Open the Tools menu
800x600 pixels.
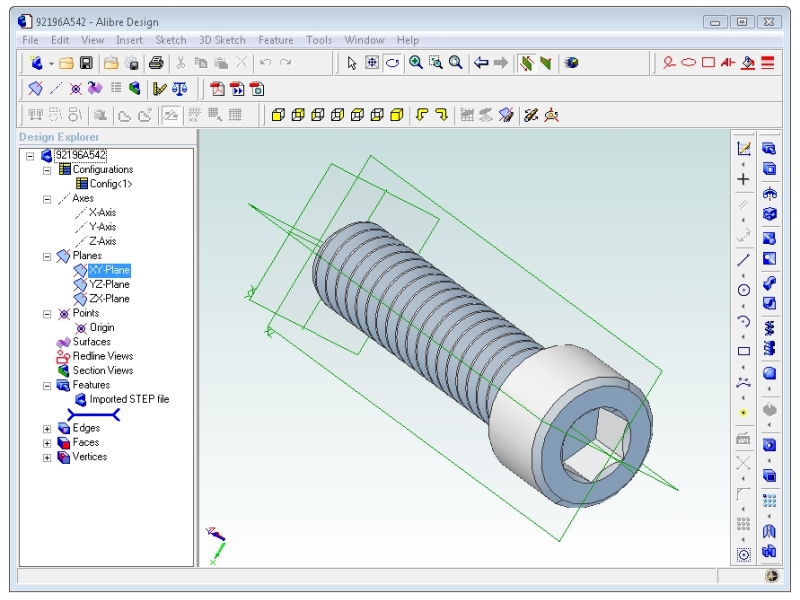pos(319,40)
